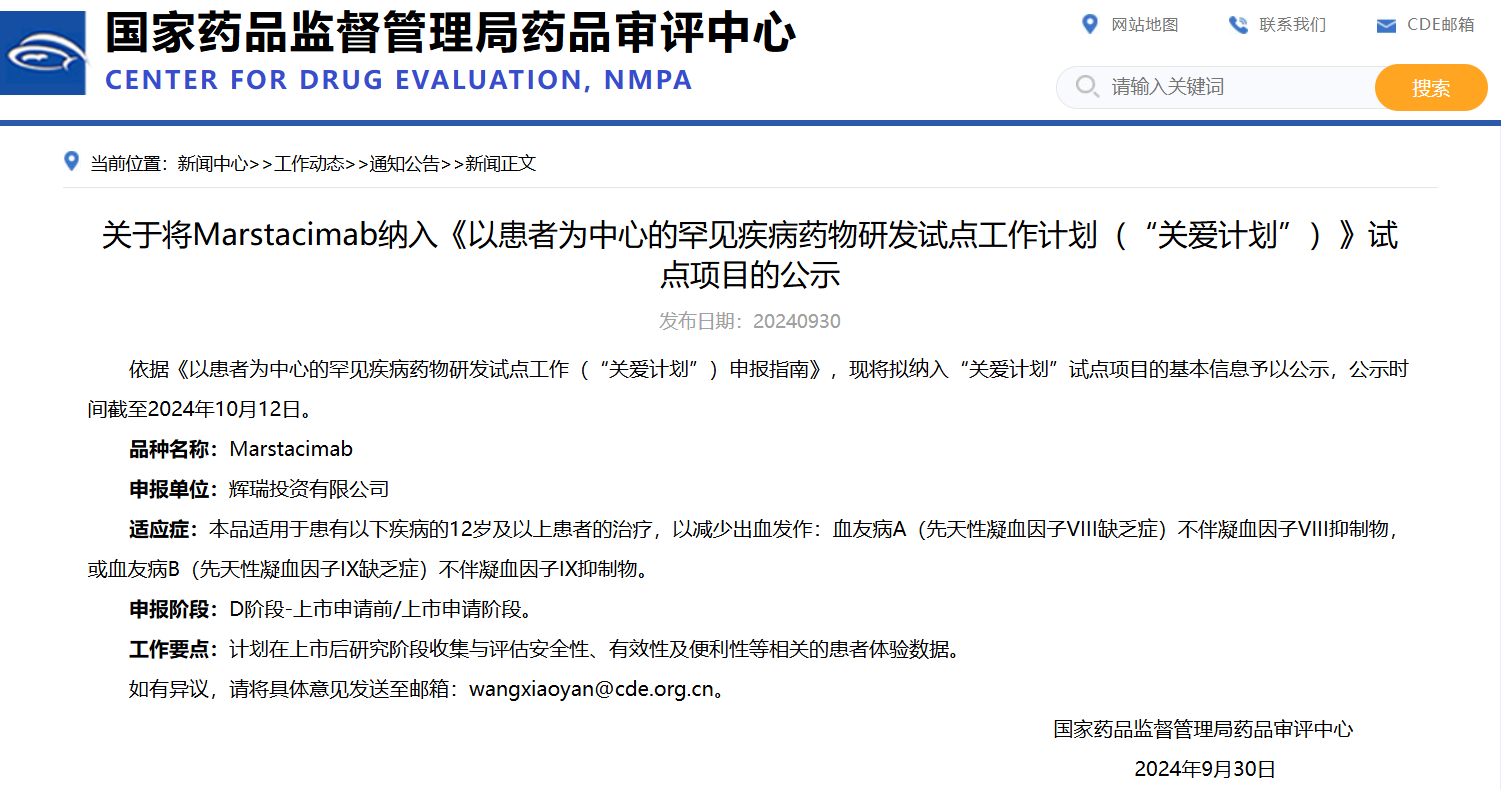Click the location pin before 当前位置
Viewport: 1501px width, 790px height.
point(71,161)
